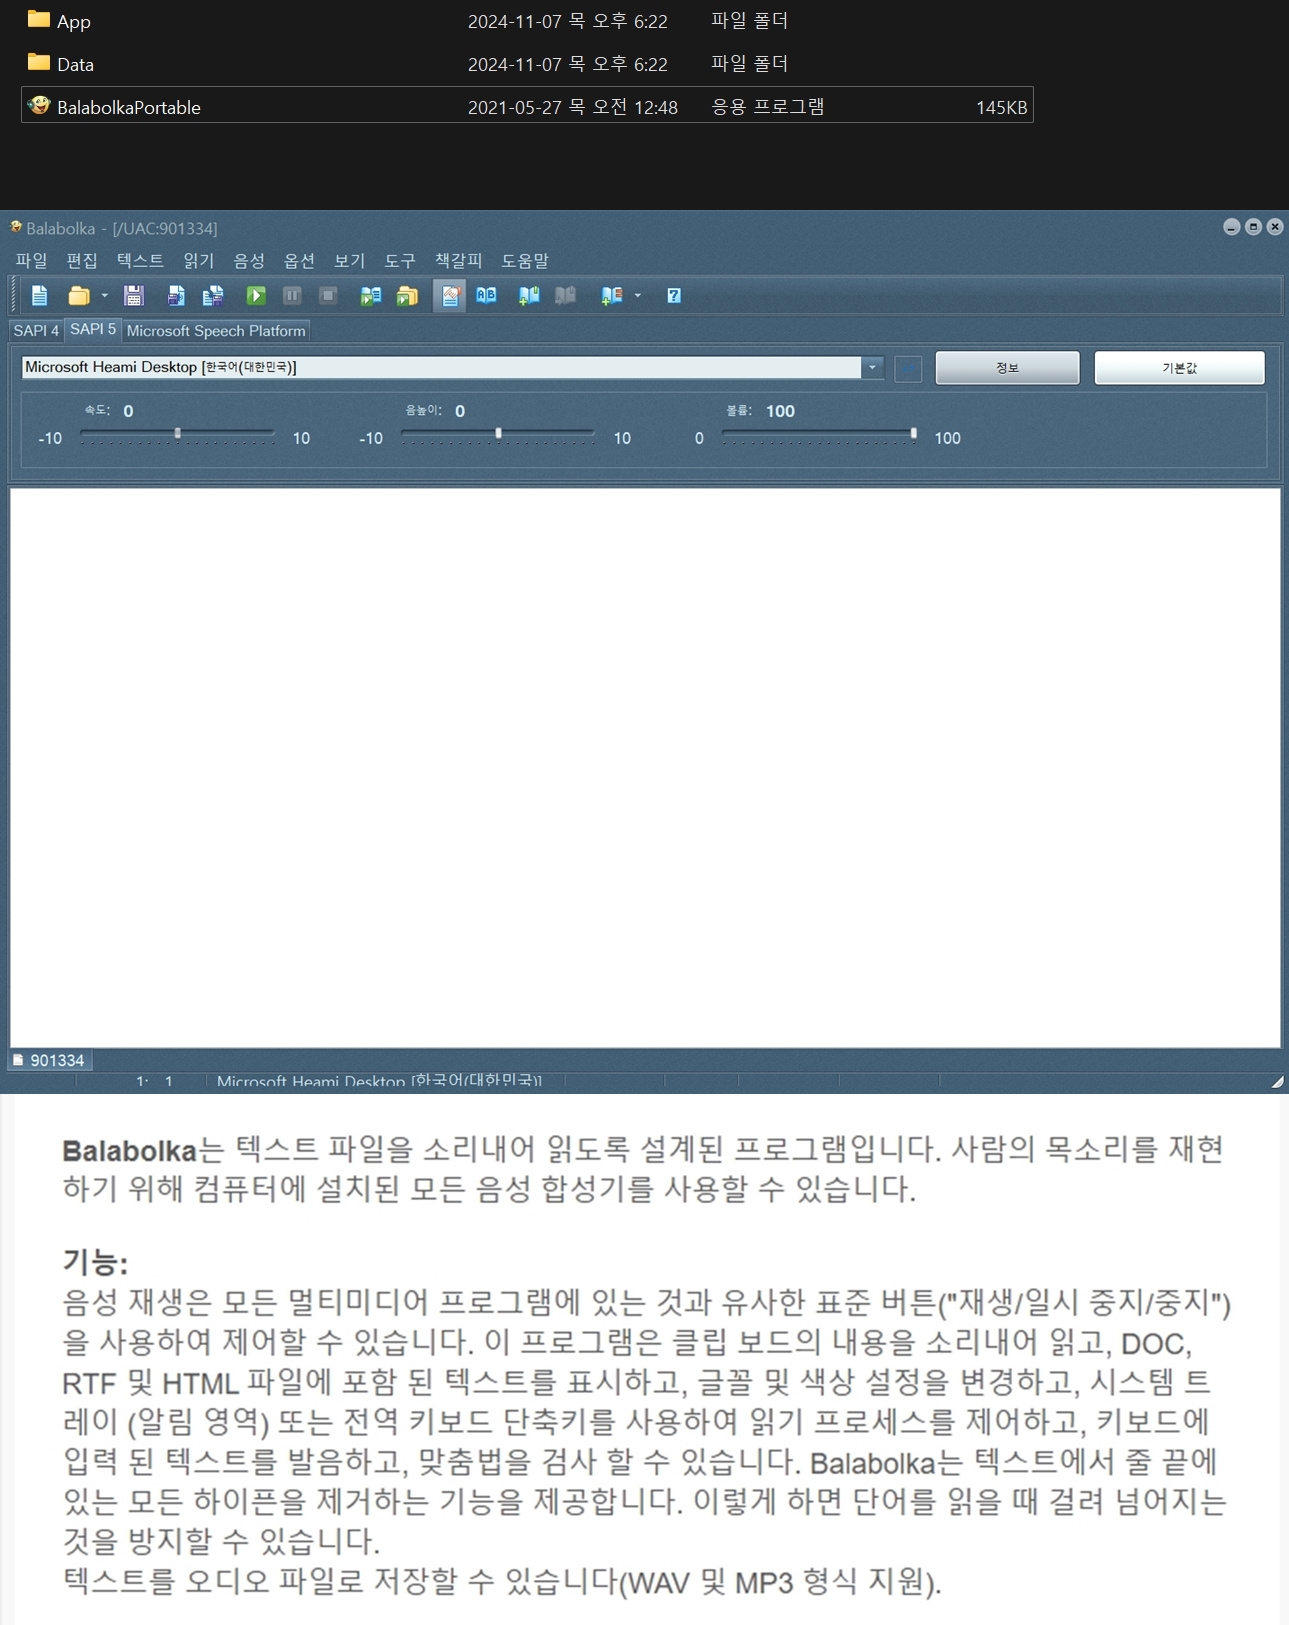Click the Open file folder icon

78,296
